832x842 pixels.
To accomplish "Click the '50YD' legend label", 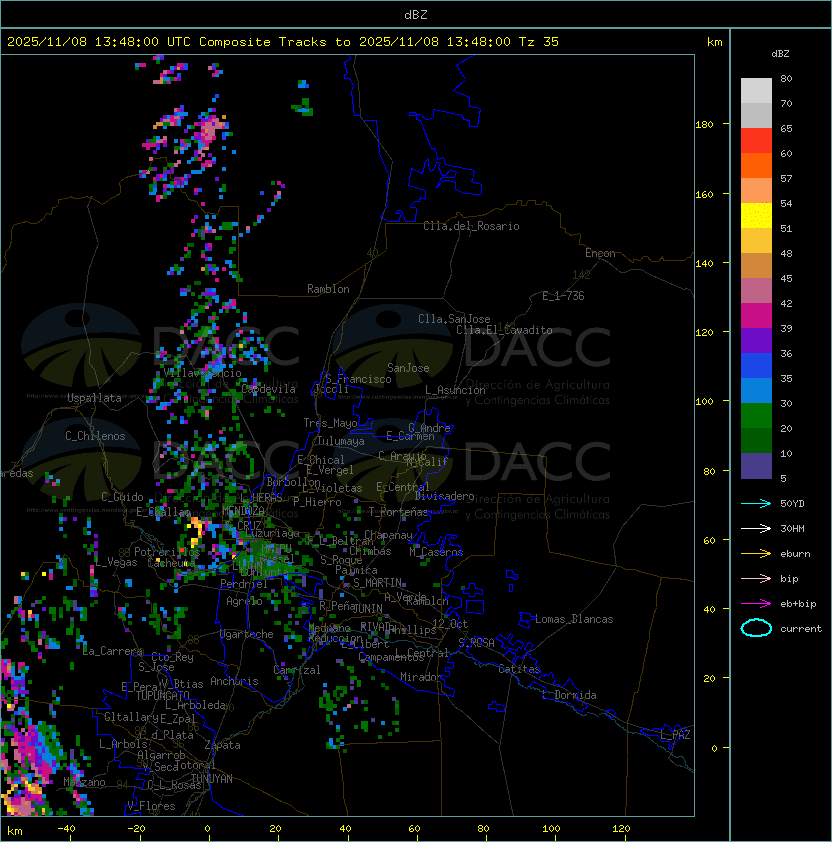I will 792,503.
